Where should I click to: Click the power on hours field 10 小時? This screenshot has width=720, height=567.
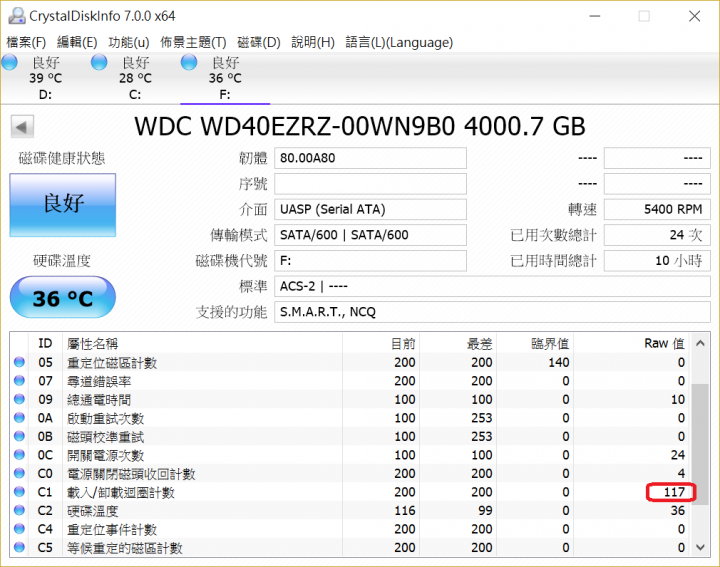(x=657, y=261)
